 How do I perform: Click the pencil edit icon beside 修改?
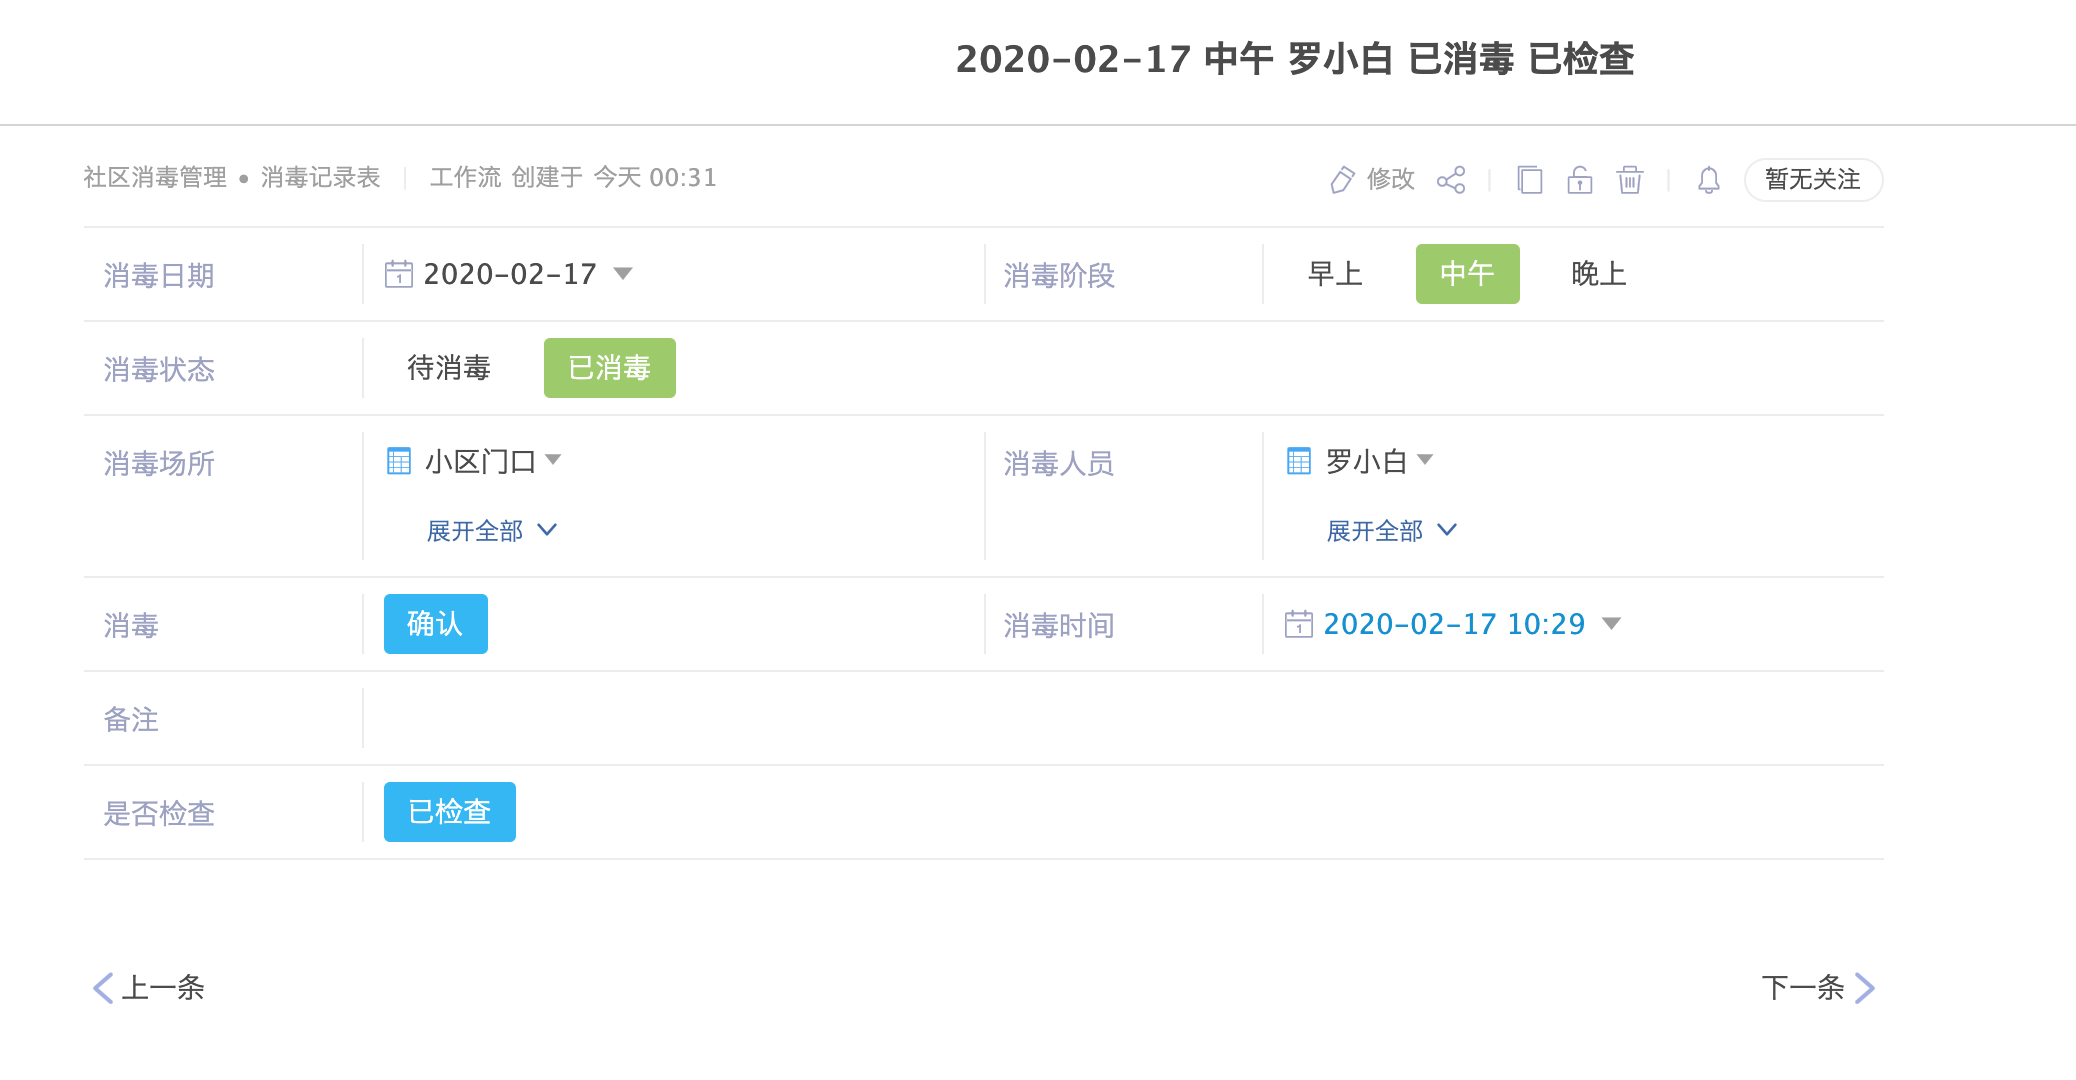coord(1342,180)
